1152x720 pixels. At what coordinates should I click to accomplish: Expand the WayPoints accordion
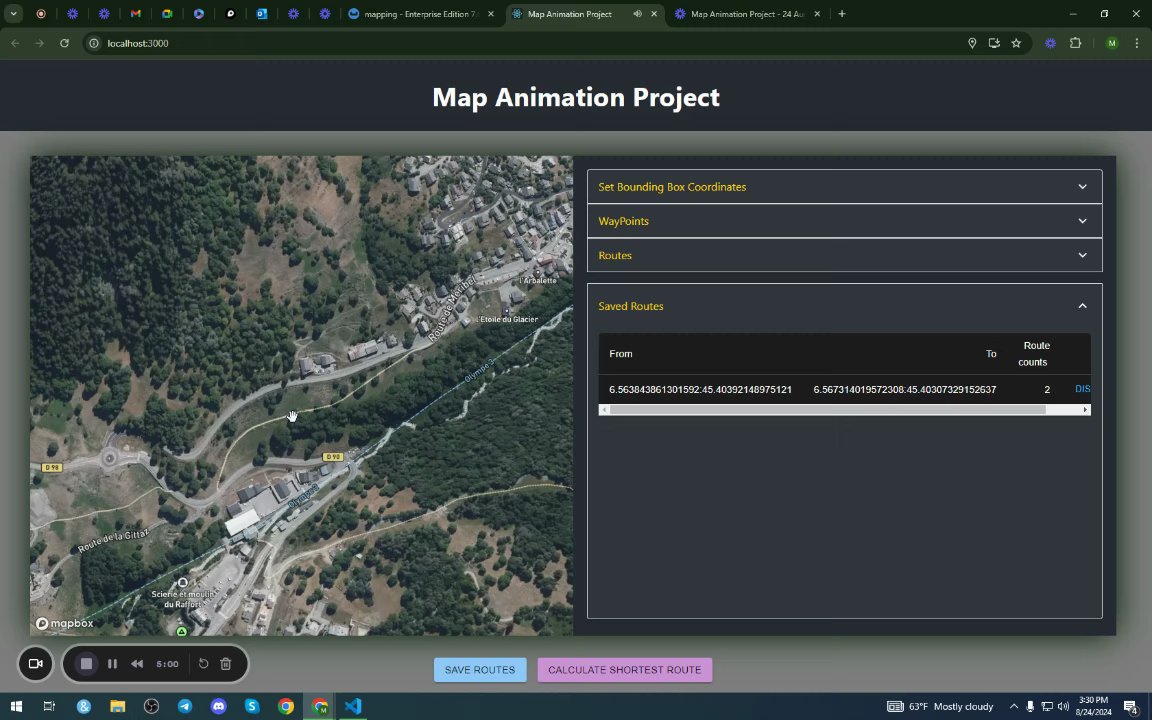click(x=844, y=221)
